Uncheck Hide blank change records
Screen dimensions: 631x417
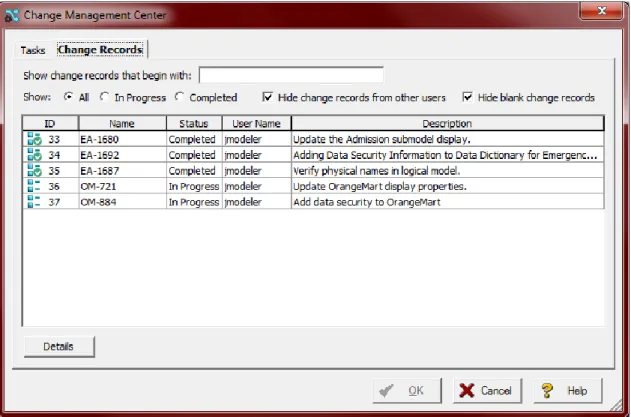click(467, 97)
